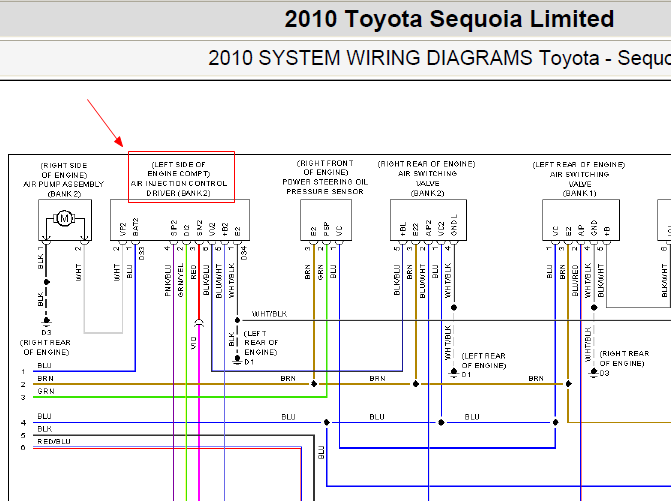
Task: Click the "2010 Toyota Sequoia Limited" title
Action: pos(449,19)
